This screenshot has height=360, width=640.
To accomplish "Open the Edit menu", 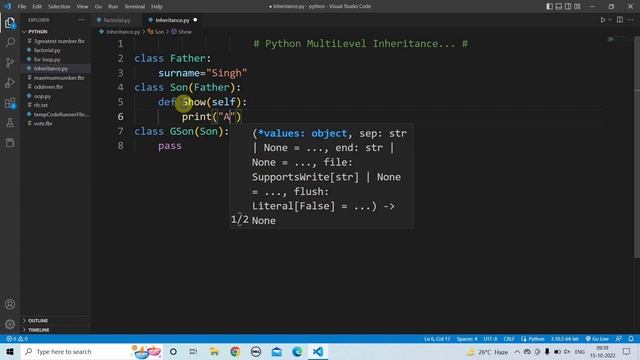I will point(37,7).
